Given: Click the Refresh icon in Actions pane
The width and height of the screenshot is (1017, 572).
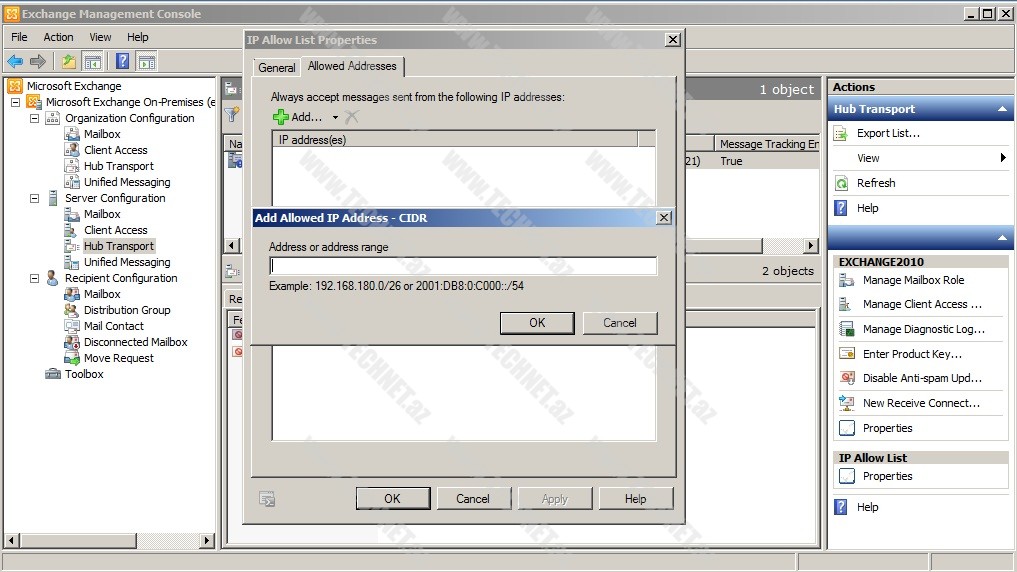Looking at the screenshot, I should (x=842, y=183).
